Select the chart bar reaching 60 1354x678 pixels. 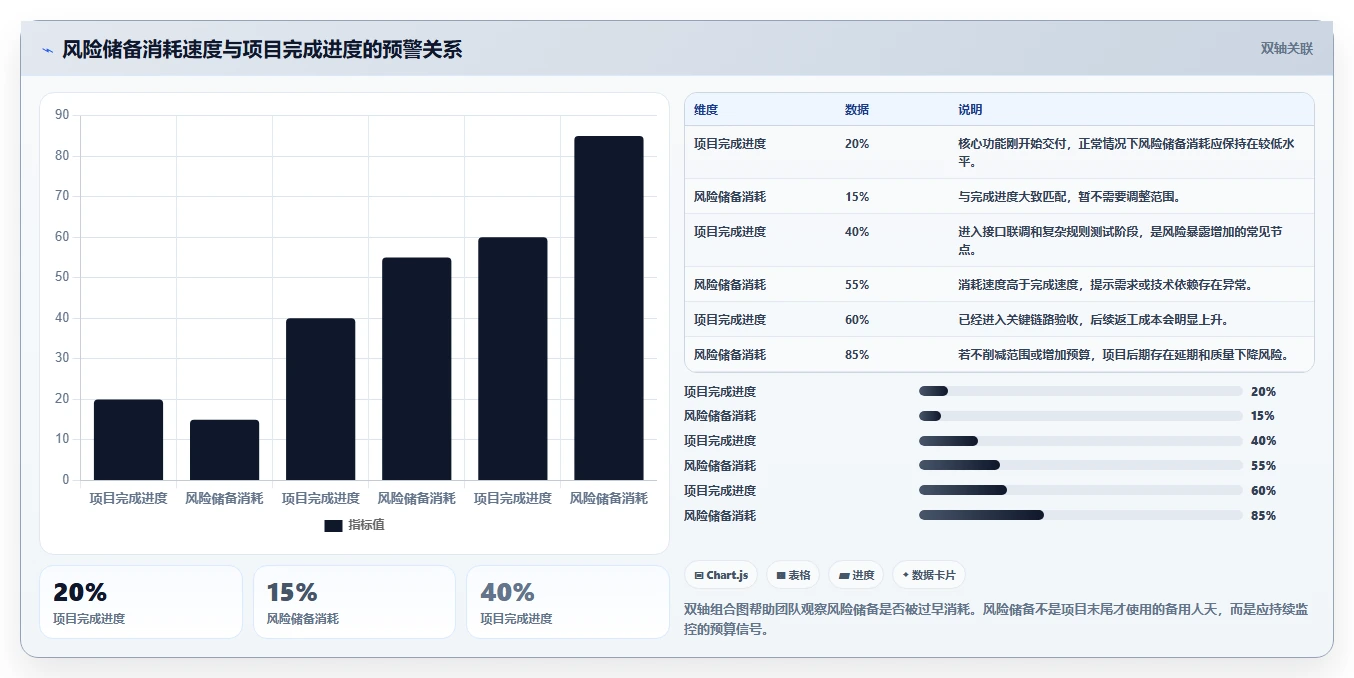(513, 358)
